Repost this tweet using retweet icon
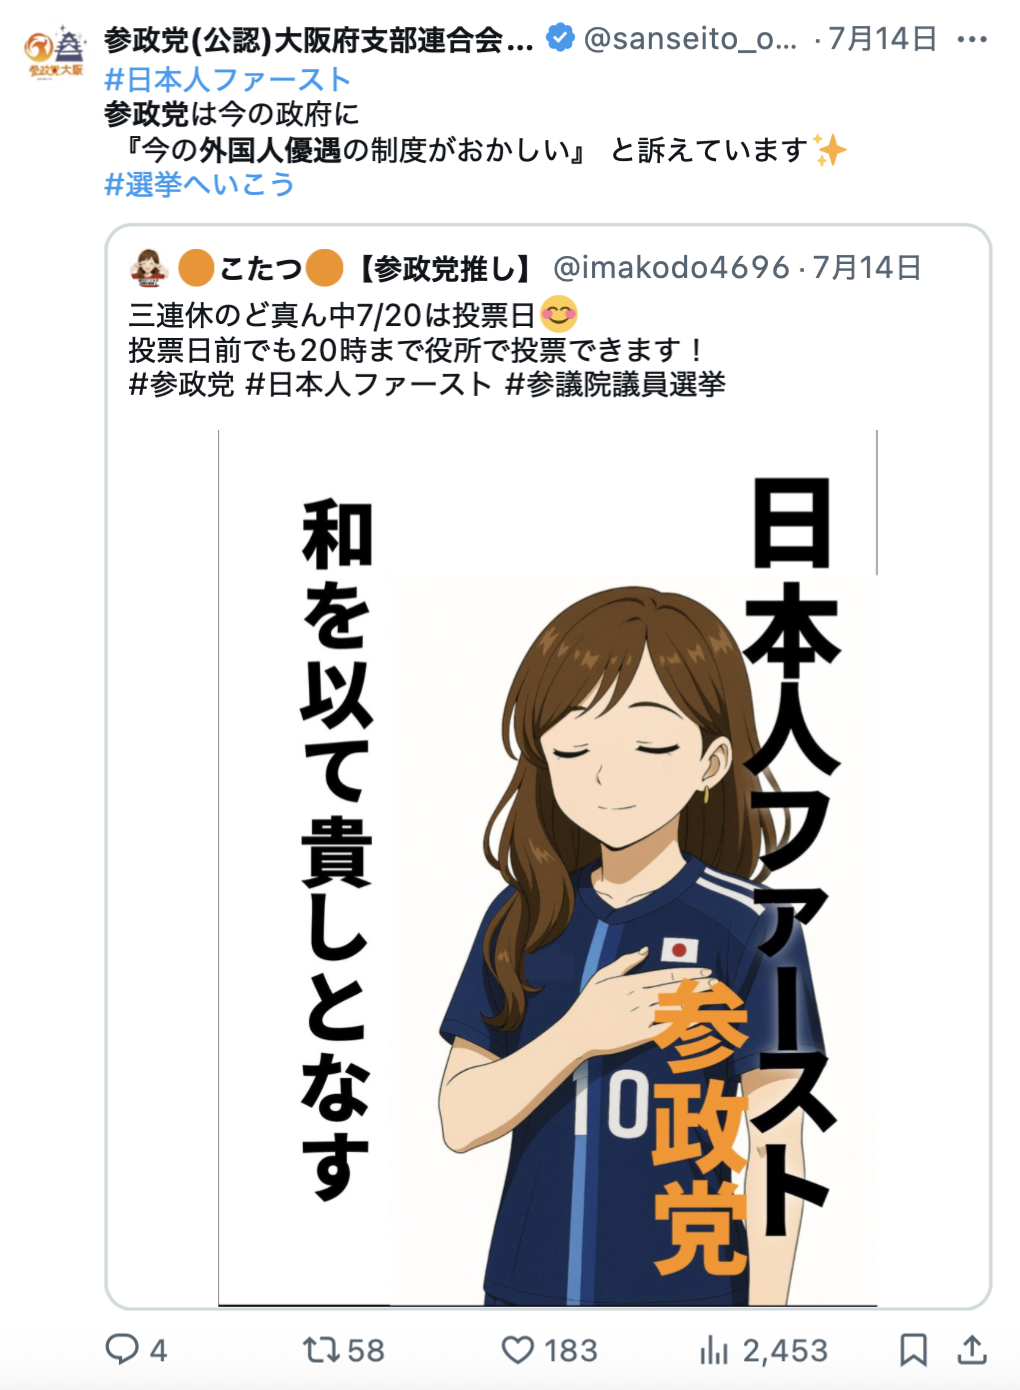Viewport: 1020px width, 1390px height. [x=321, y=1350]
